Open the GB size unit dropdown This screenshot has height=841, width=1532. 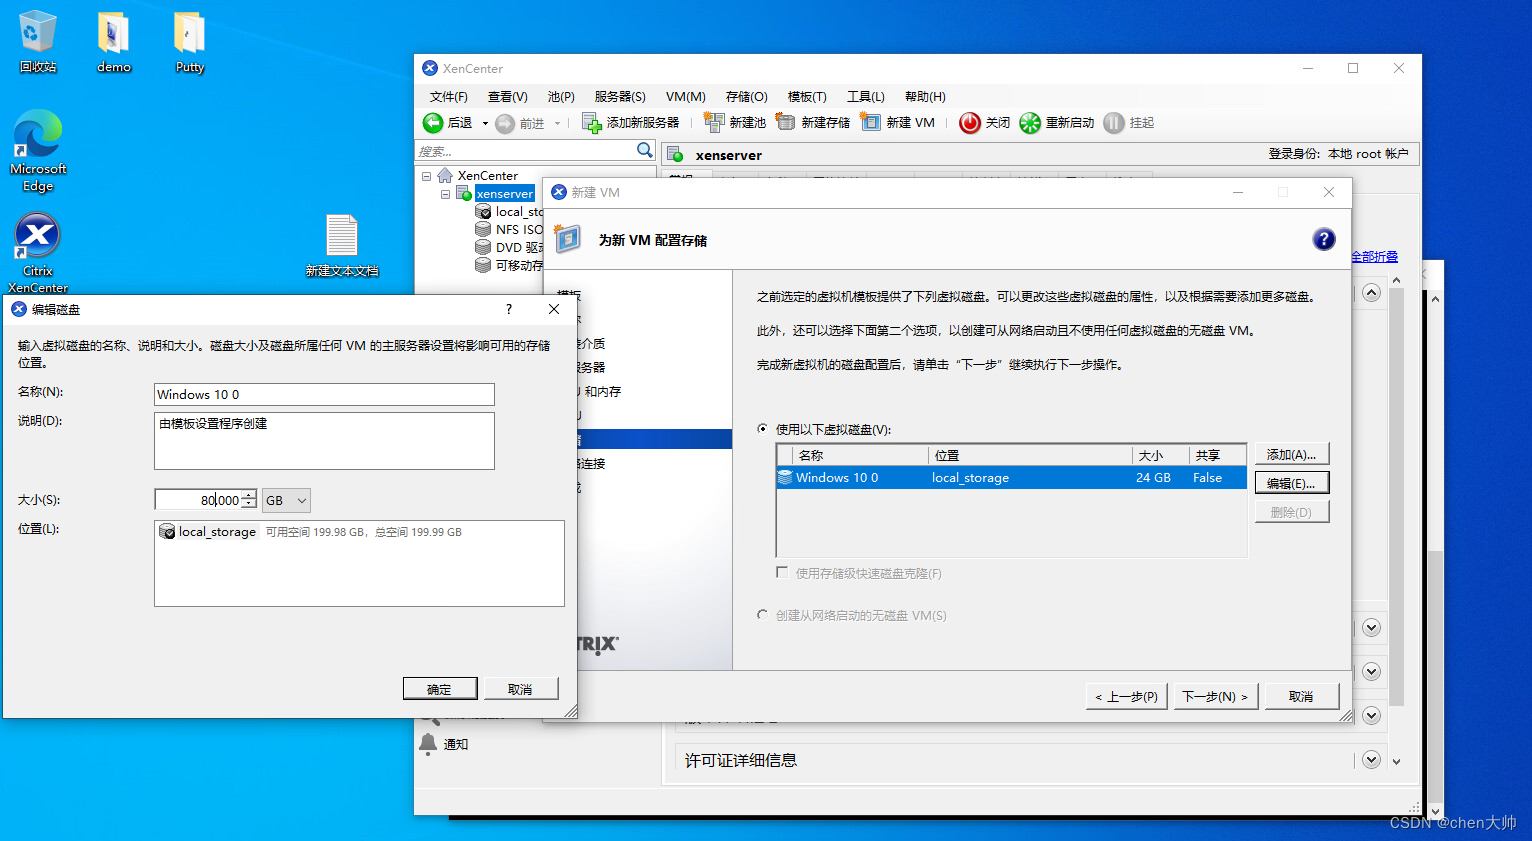[286, 500]
